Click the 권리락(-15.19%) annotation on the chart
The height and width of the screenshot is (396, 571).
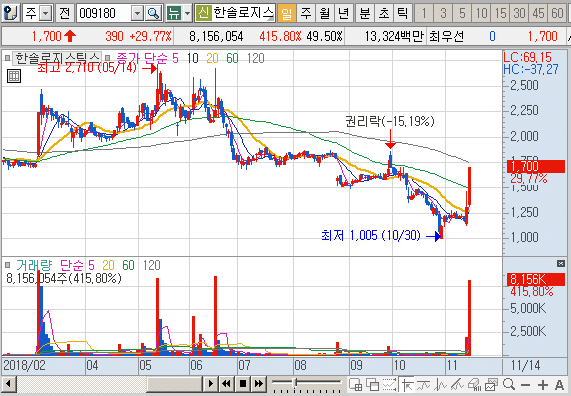click(390, 121)
